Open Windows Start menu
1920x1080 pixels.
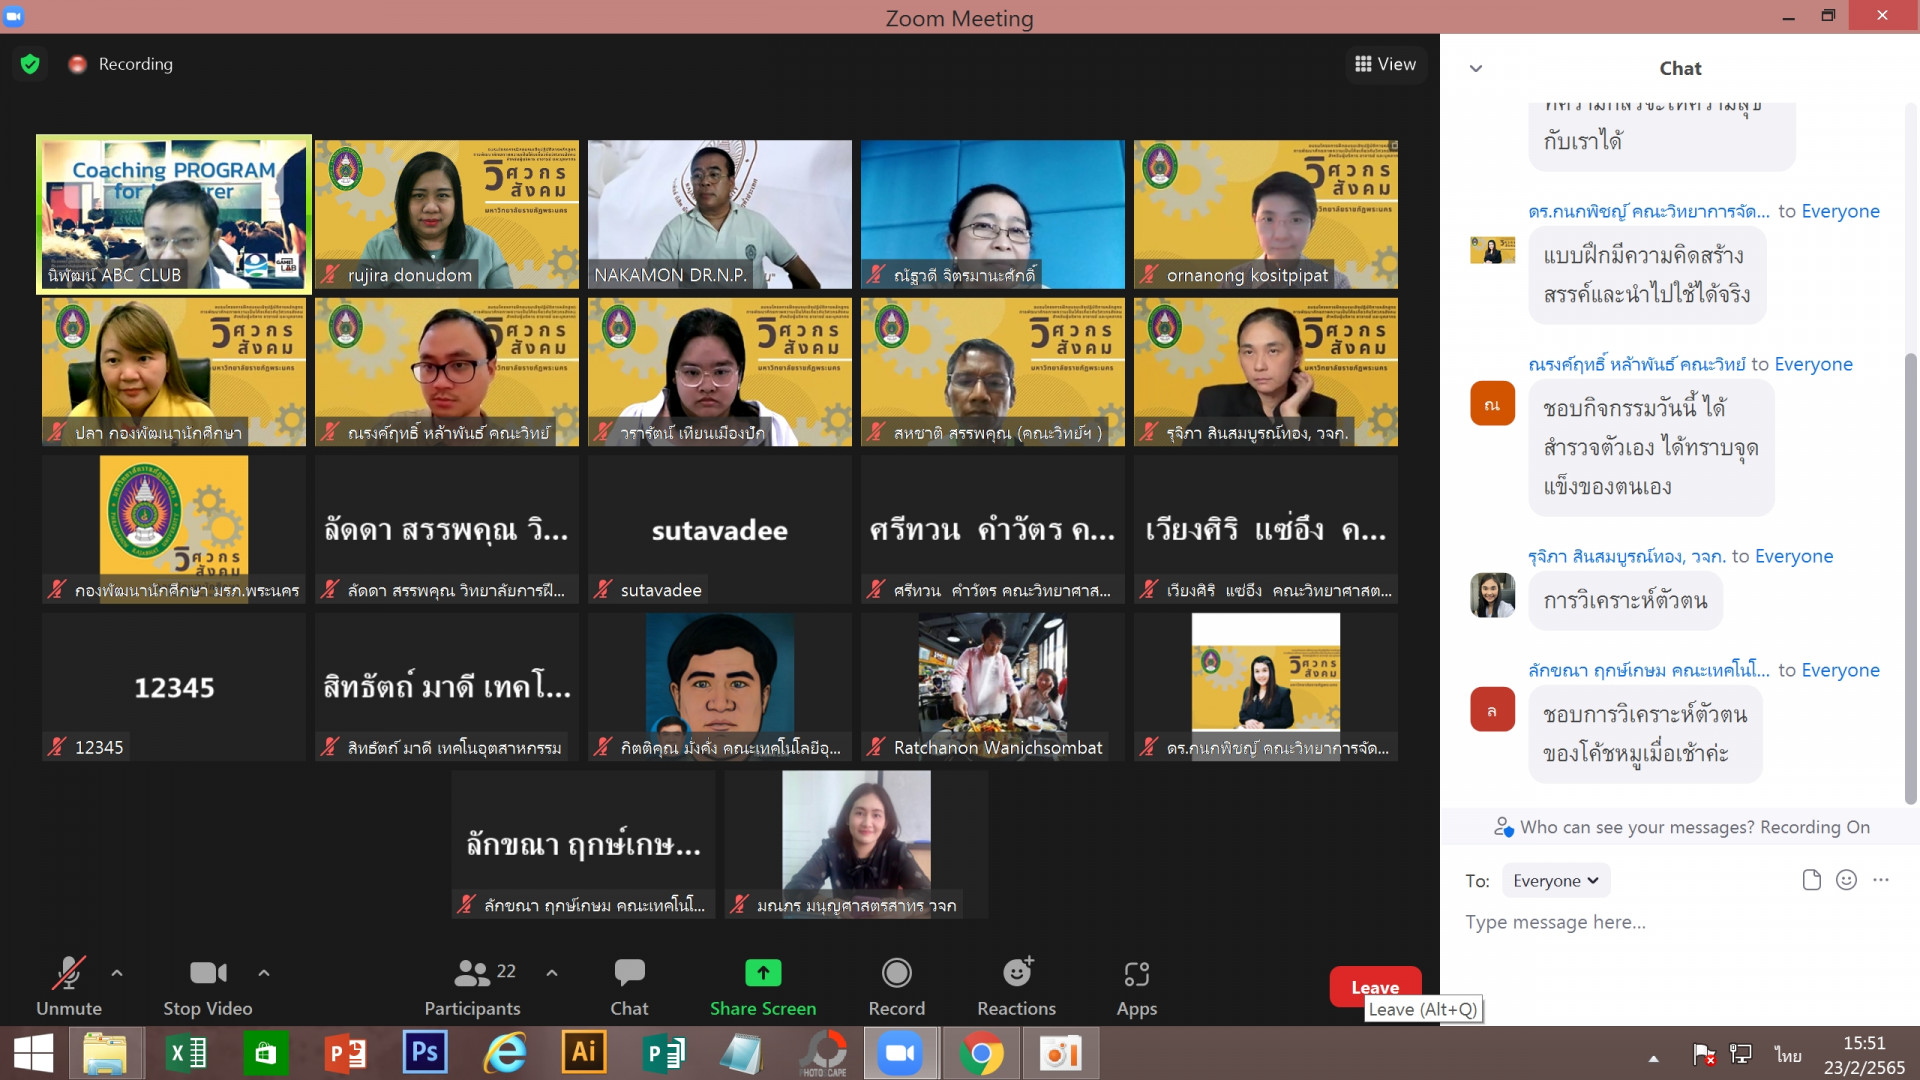click(33, 1053)
